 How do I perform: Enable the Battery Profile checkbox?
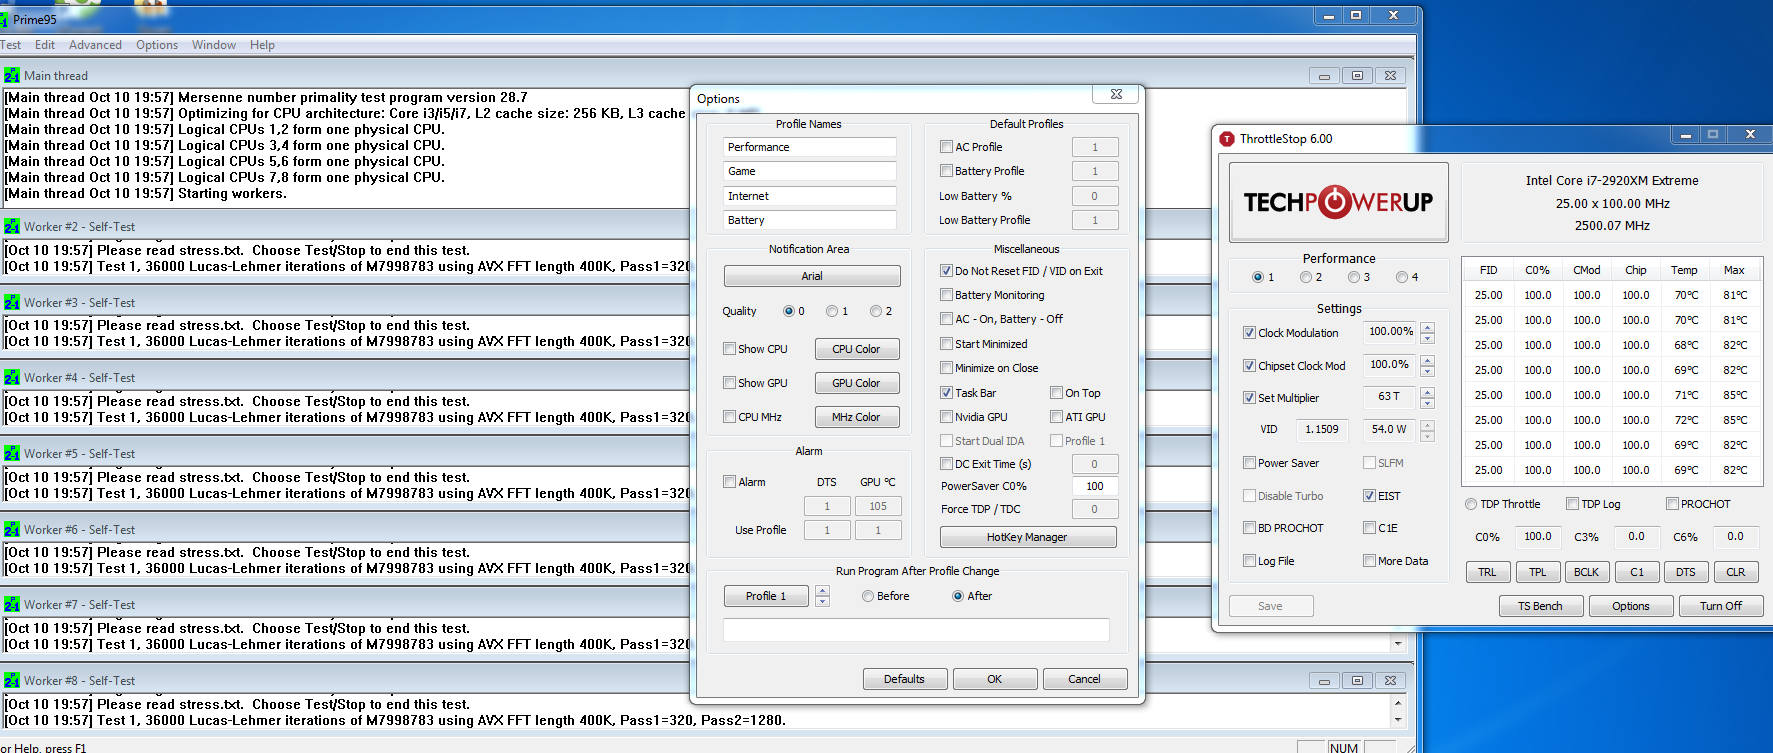click(946, 171)
